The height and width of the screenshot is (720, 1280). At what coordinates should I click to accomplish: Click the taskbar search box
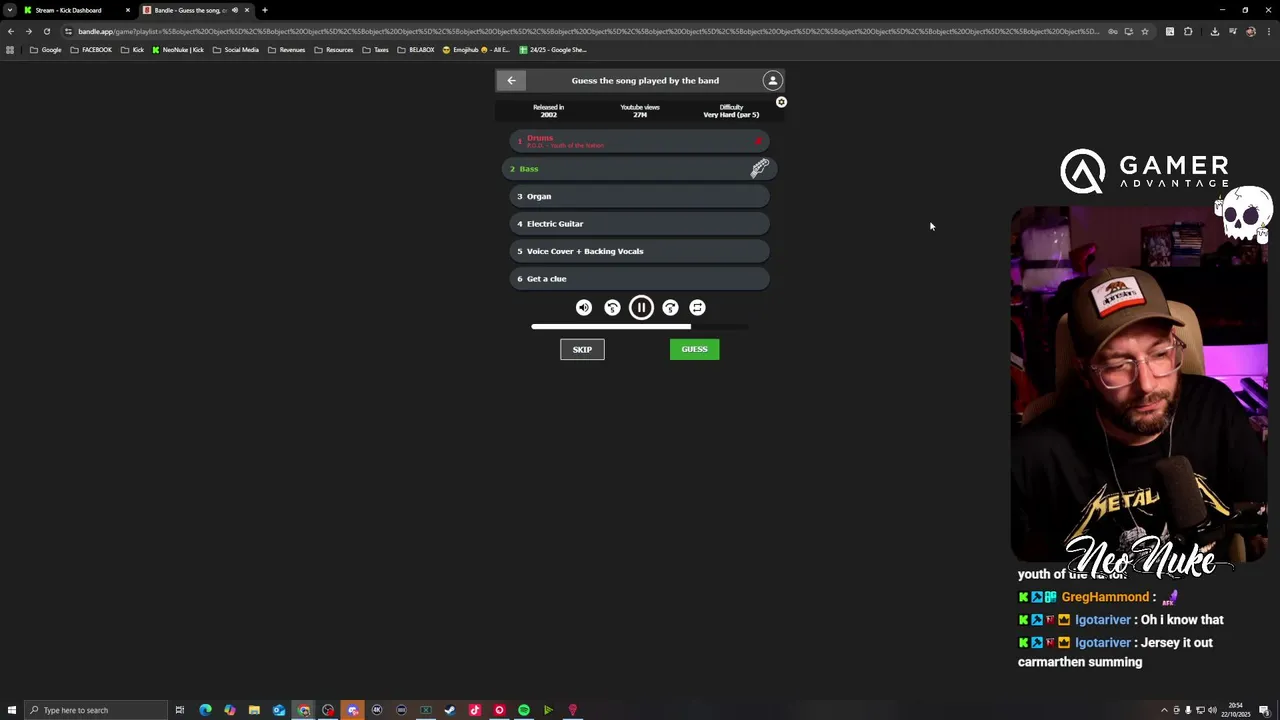coord(96,710)
